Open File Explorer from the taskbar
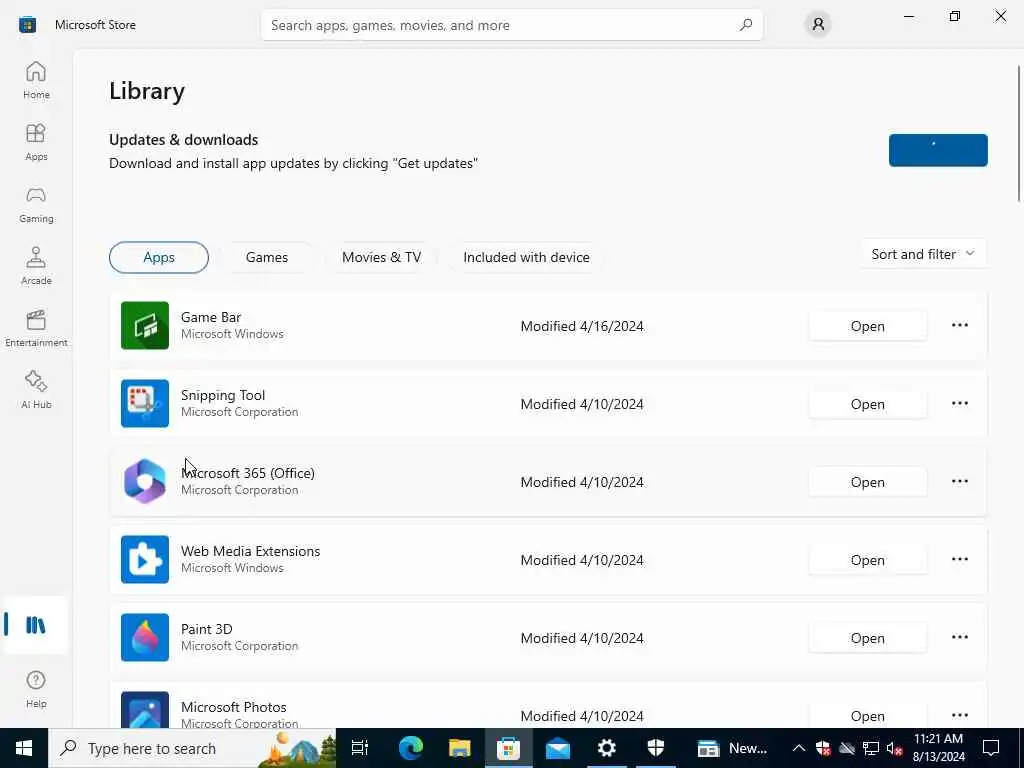The height and width of the screenshot is (768, 1024). (x=460, y=748)
